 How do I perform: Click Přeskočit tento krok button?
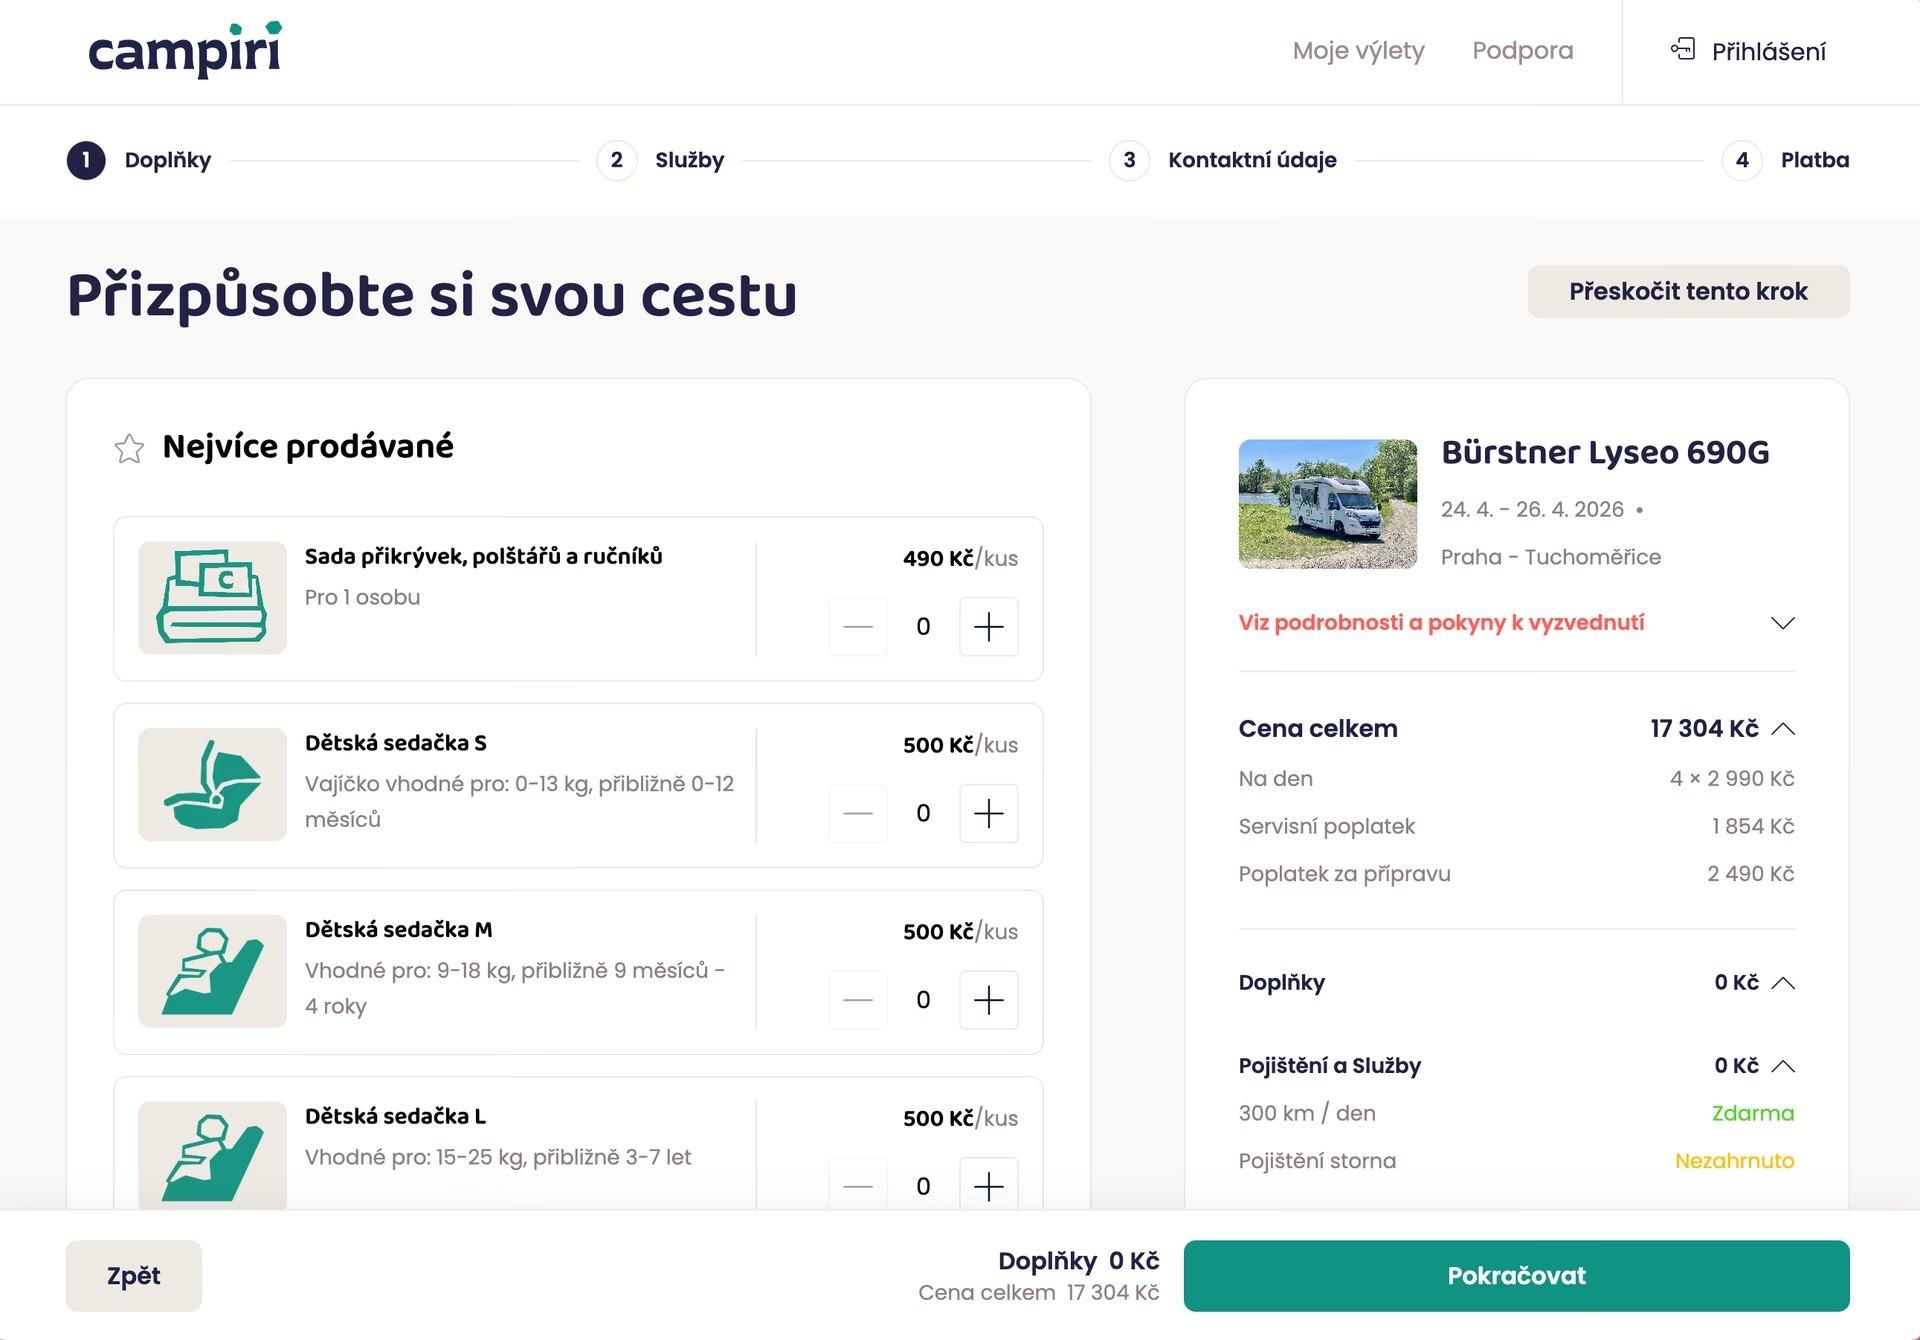coord(1688,291)
